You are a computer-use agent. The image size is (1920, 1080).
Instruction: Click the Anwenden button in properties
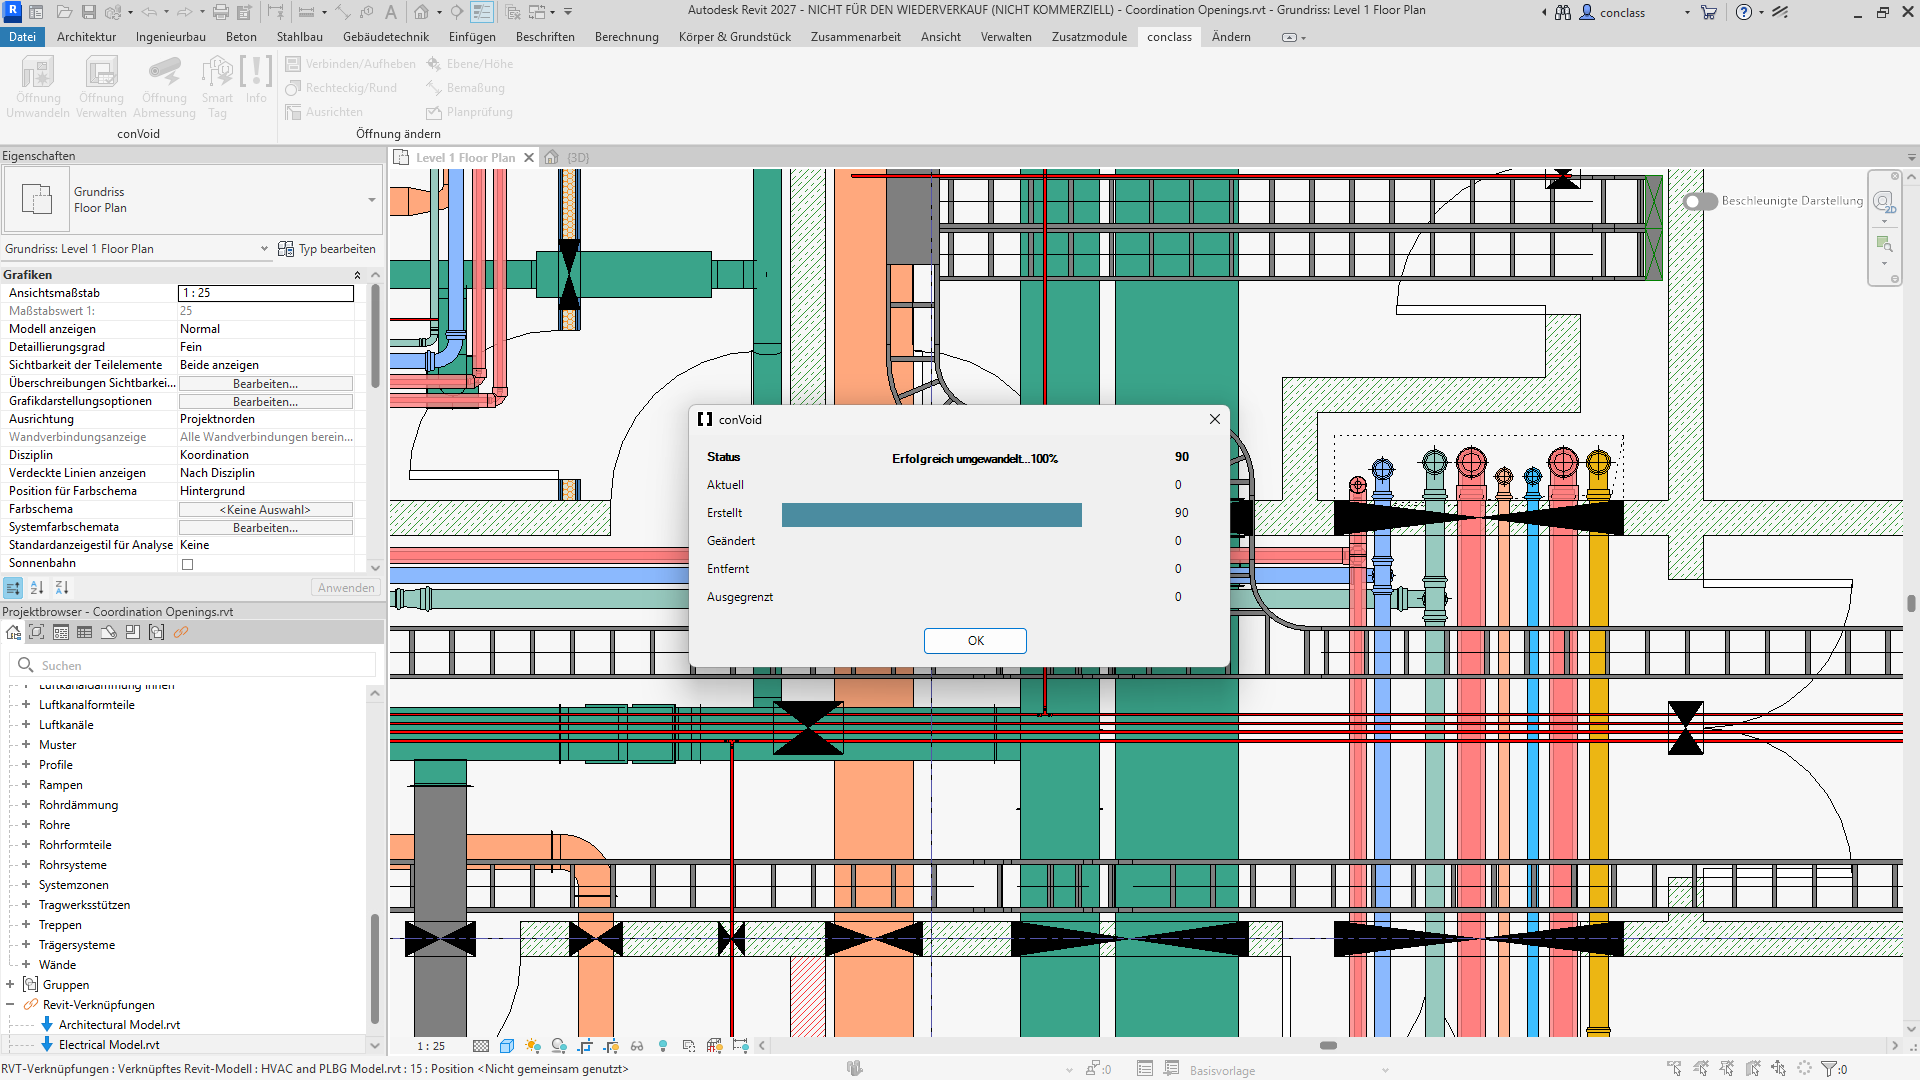click(x=346, y=588)
